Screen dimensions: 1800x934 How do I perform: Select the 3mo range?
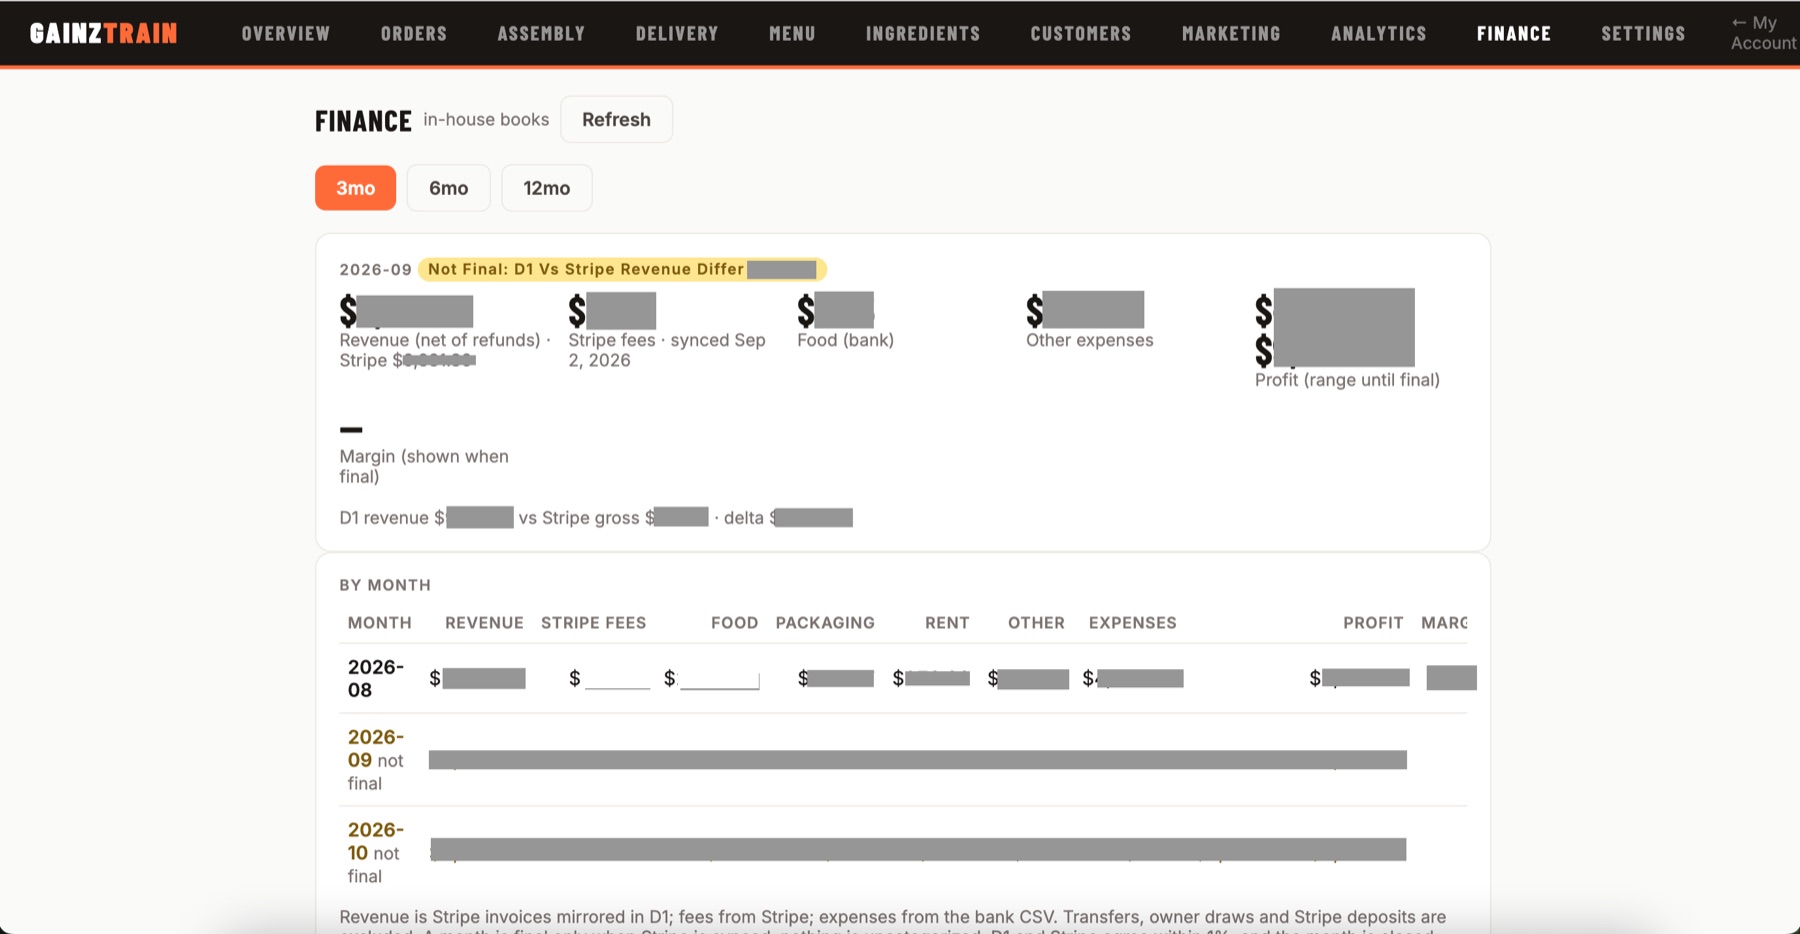[355, 188]
